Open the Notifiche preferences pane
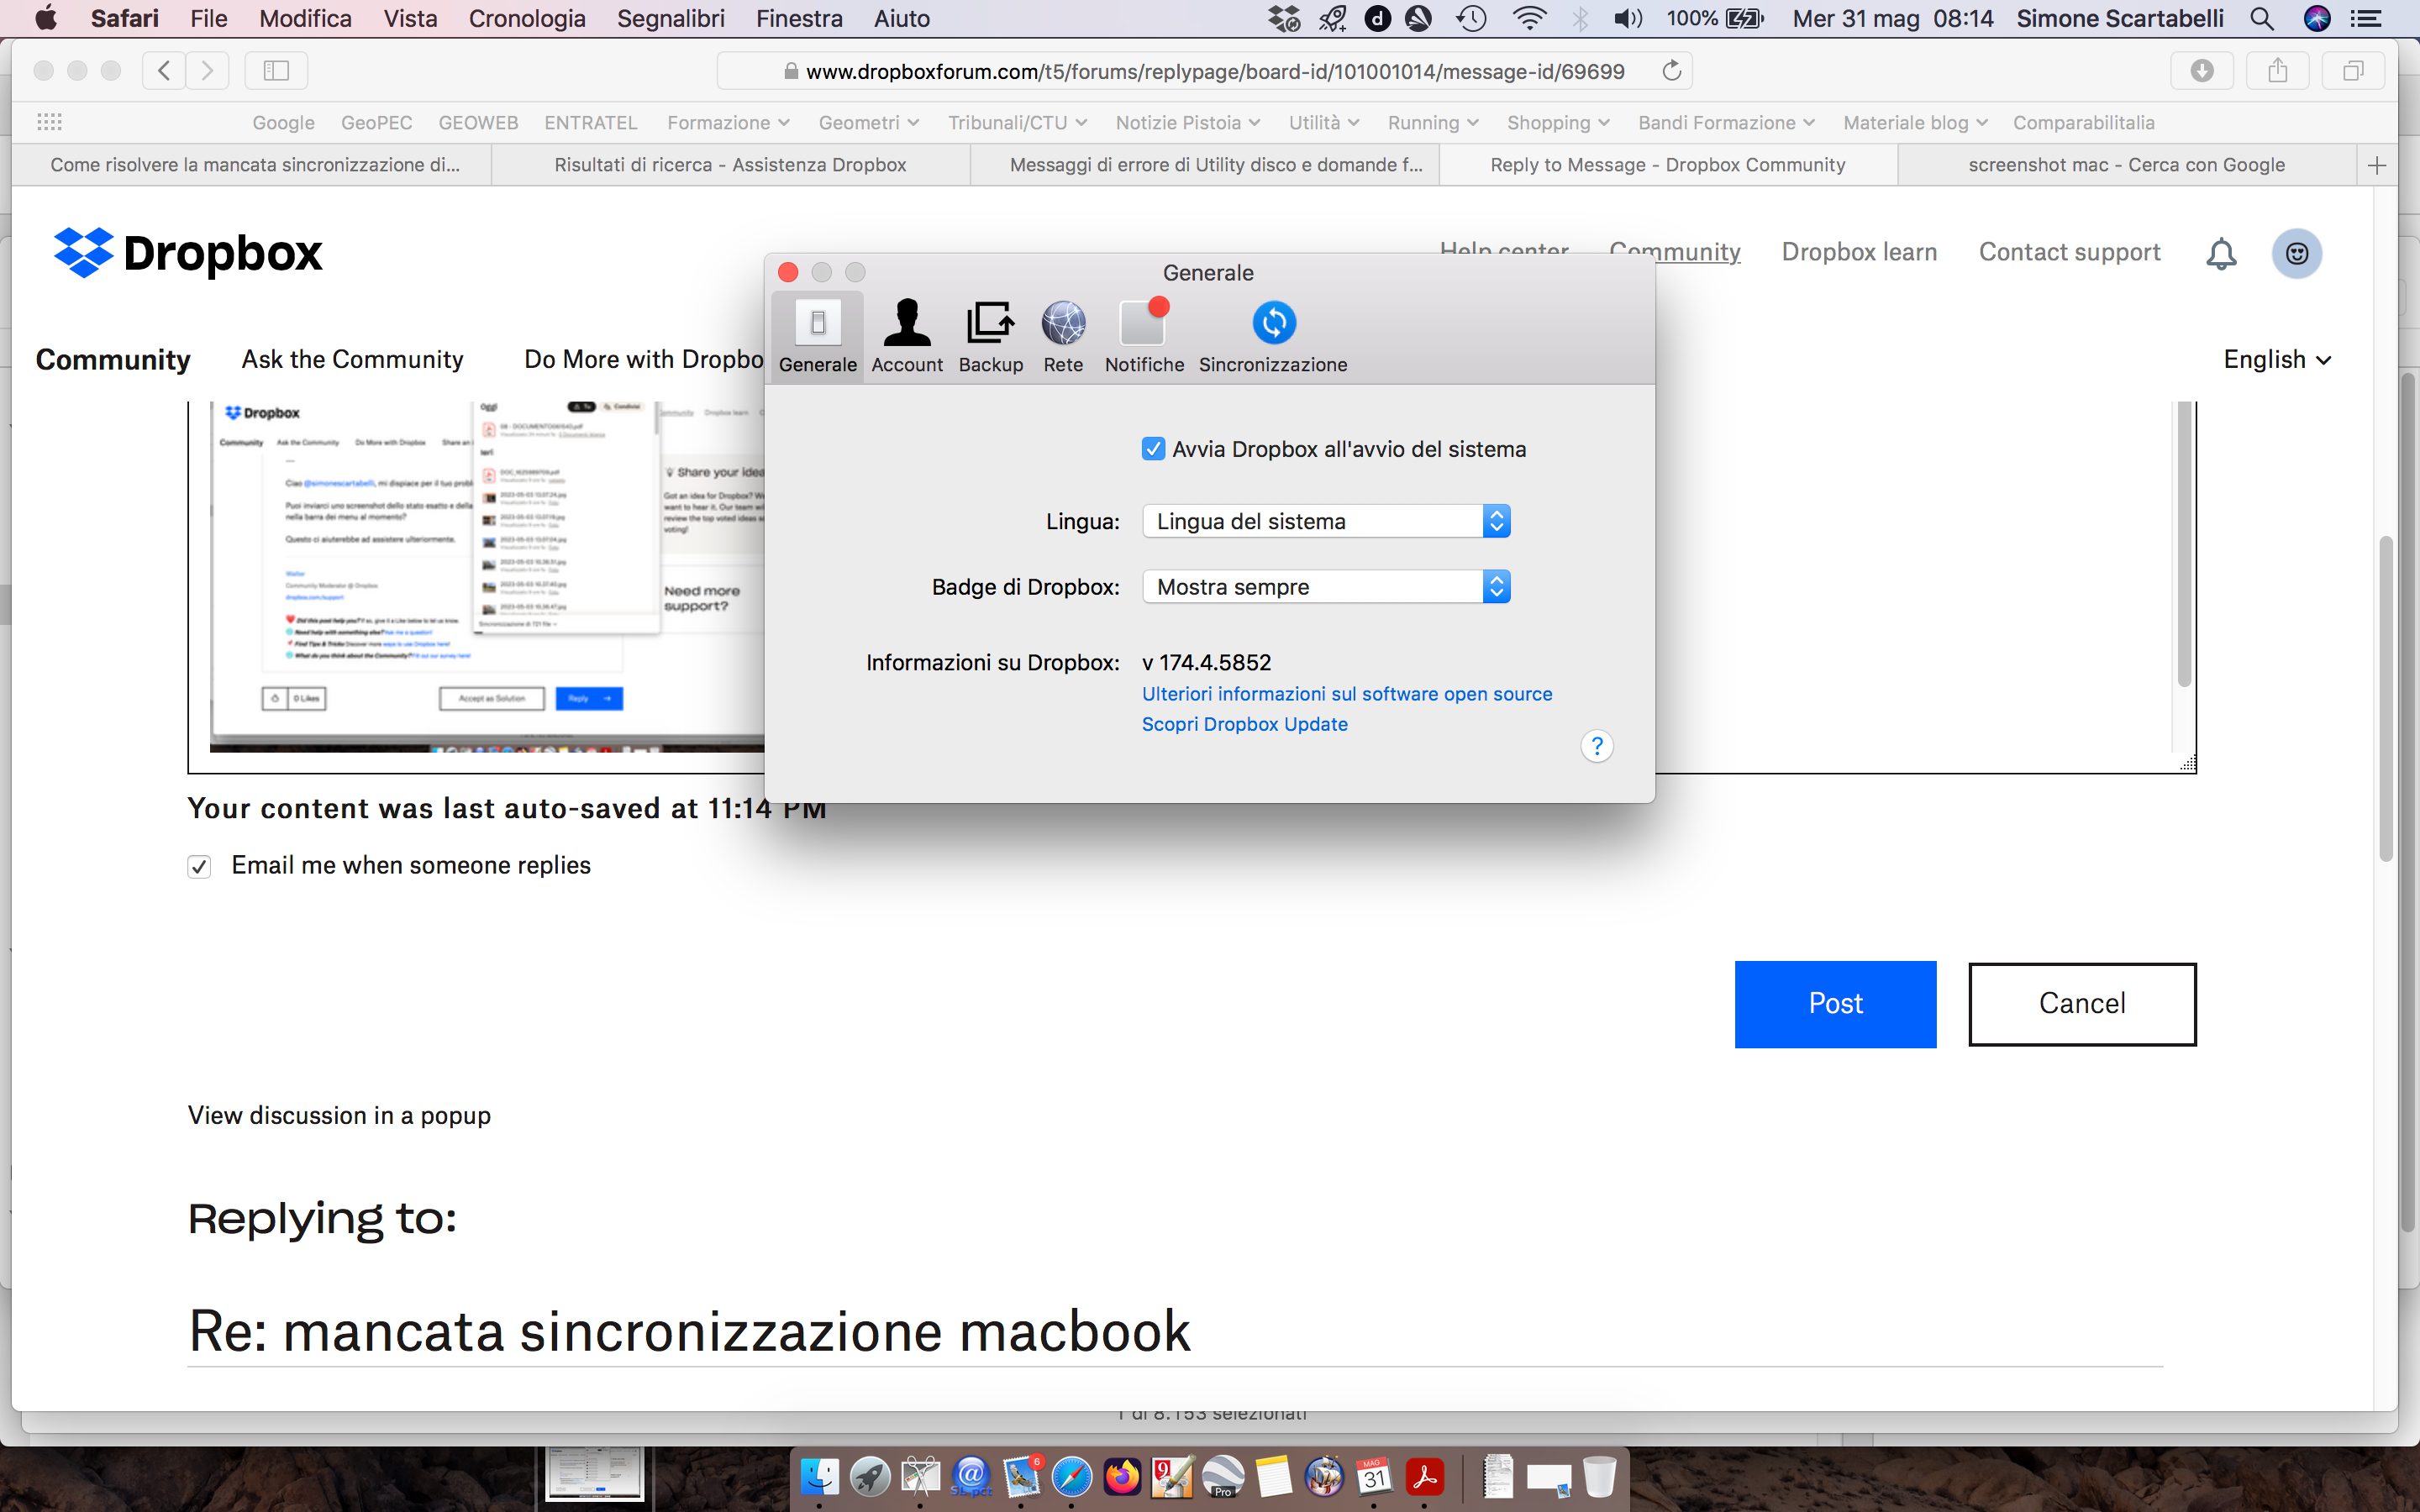 [x=1144, y=337]
